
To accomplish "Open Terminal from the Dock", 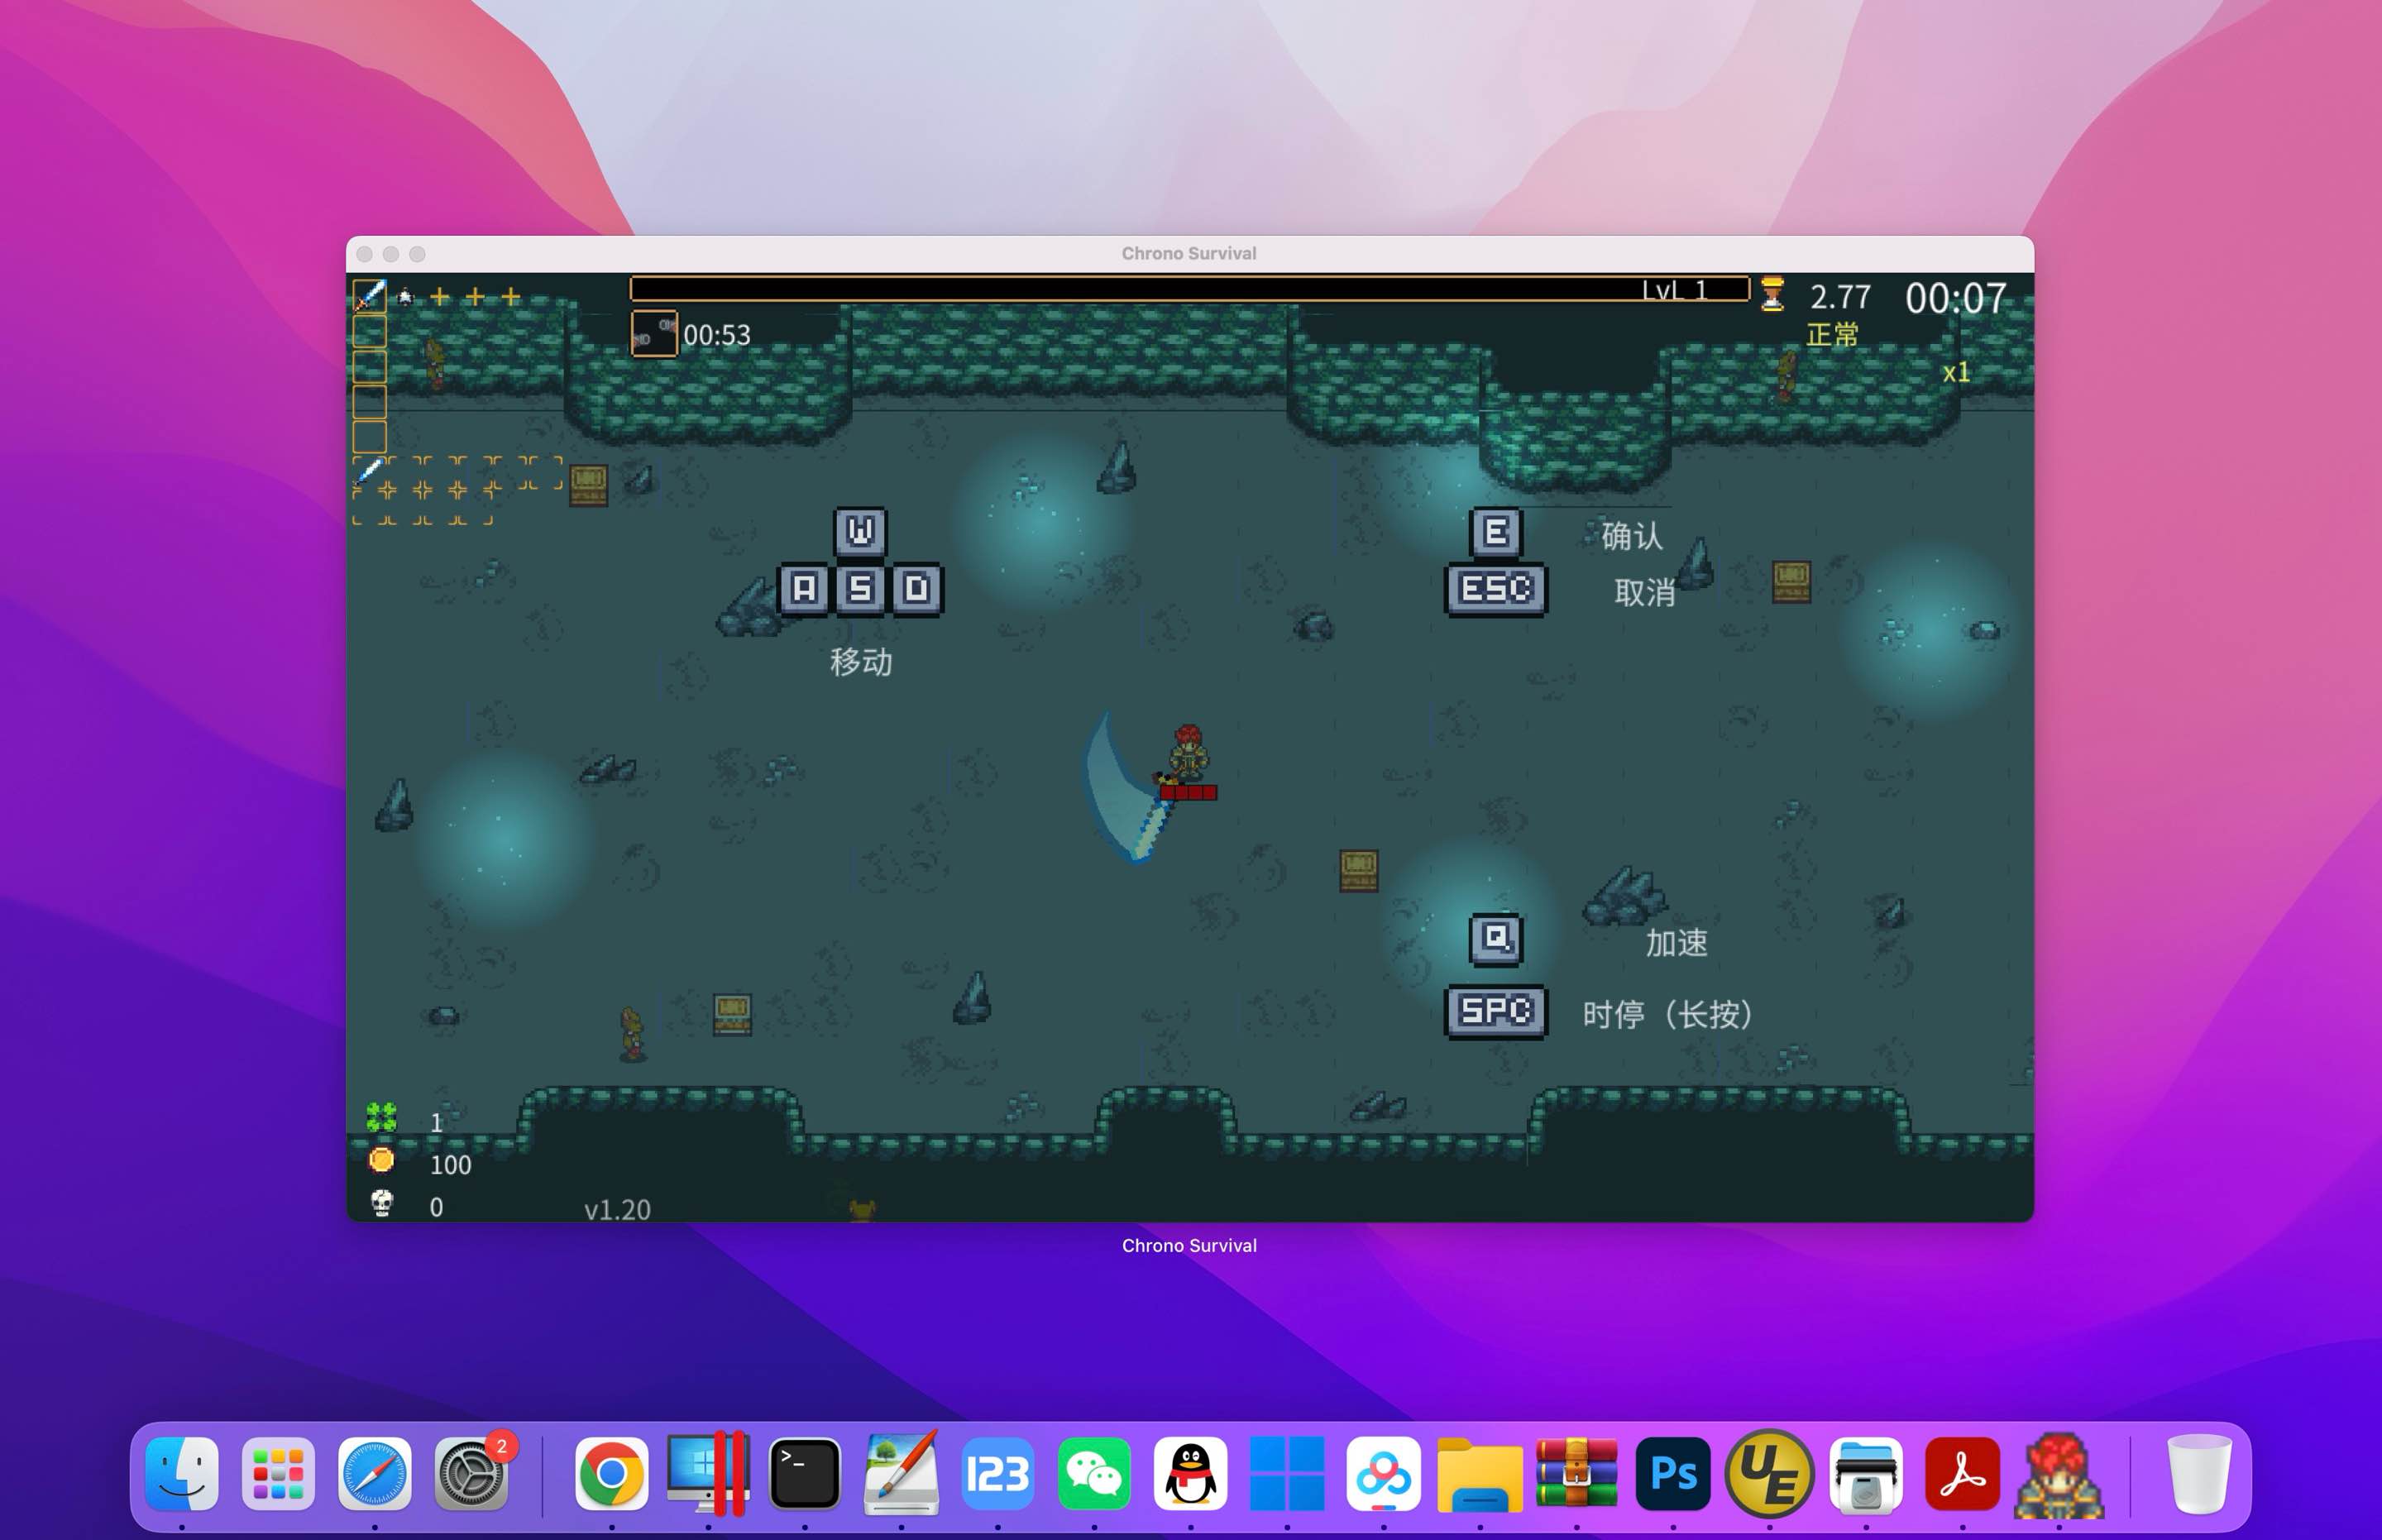I will [804, 1474].
